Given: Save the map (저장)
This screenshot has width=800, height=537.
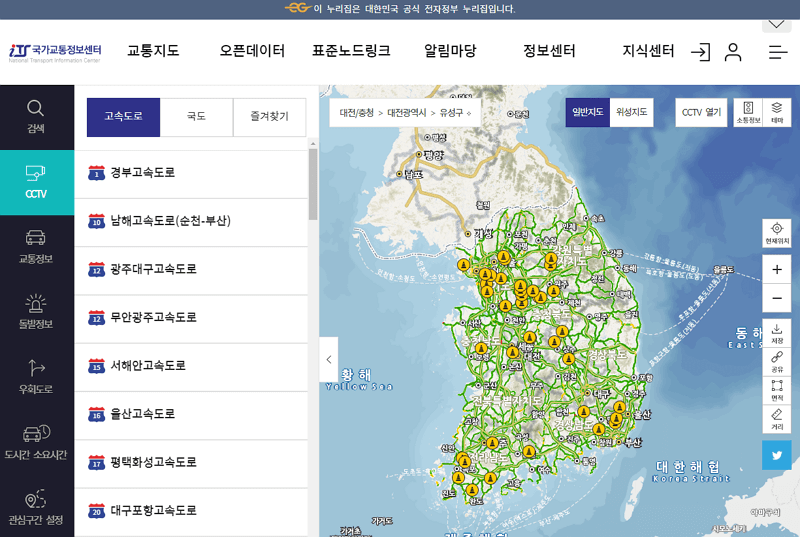Looking at the screenshot, I should coord(777,334).
